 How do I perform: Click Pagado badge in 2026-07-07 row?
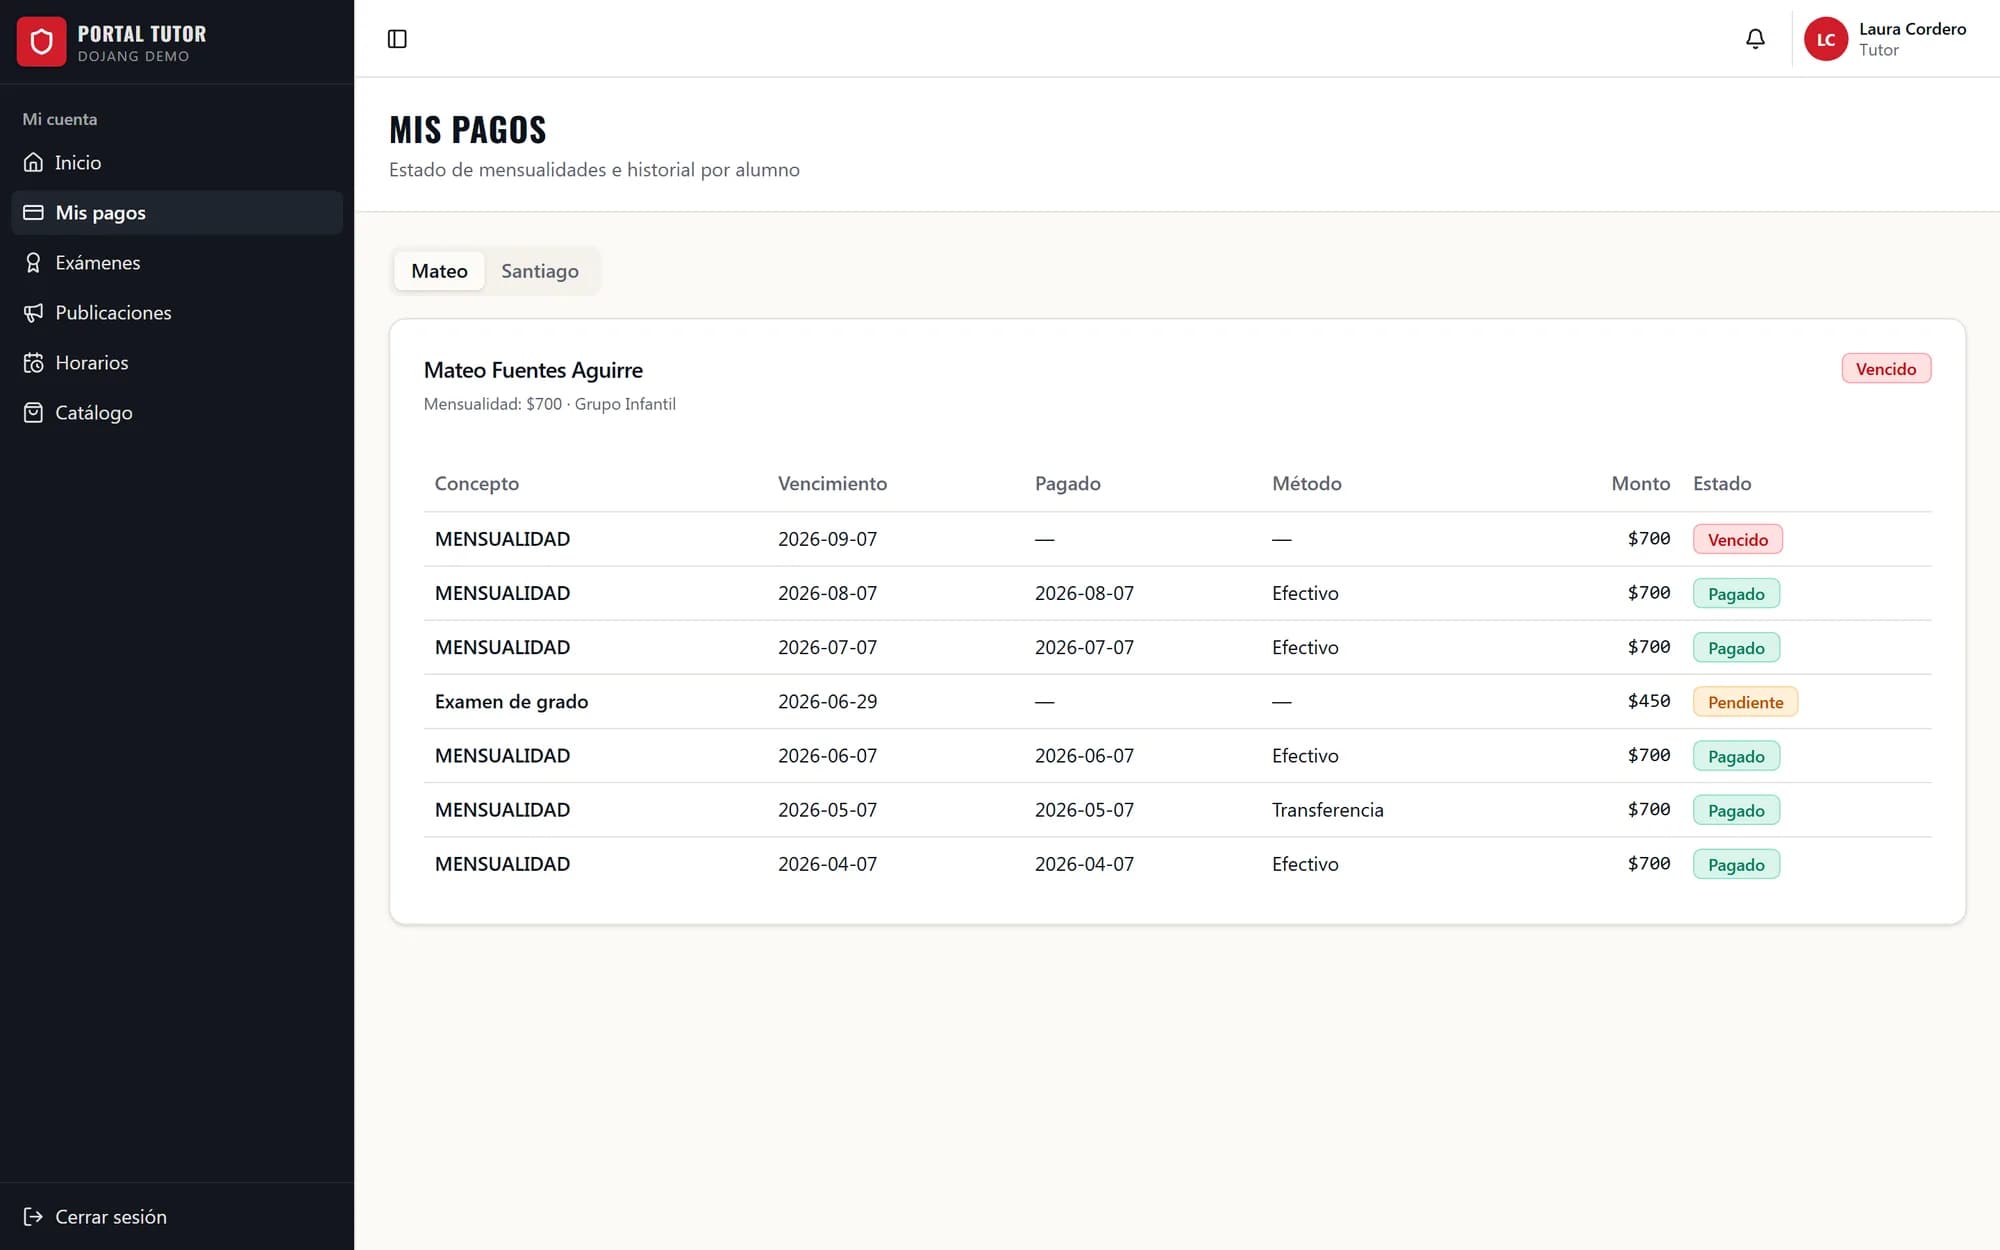(1736, 647)
